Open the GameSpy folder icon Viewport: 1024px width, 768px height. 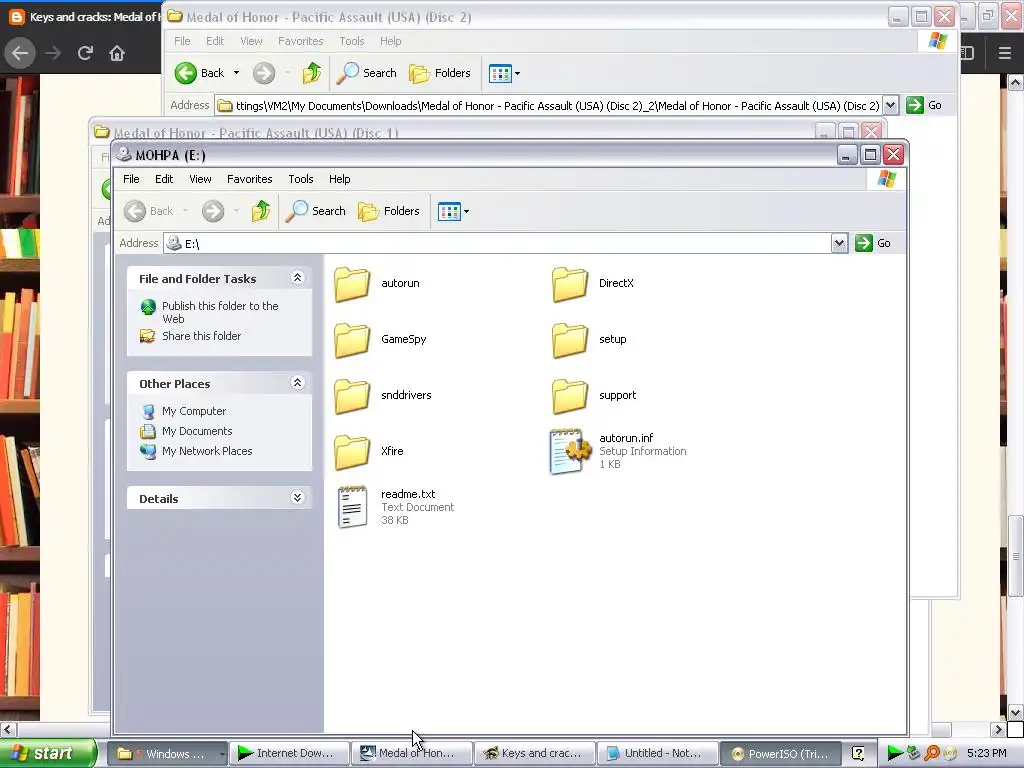[x=352, y=340]
